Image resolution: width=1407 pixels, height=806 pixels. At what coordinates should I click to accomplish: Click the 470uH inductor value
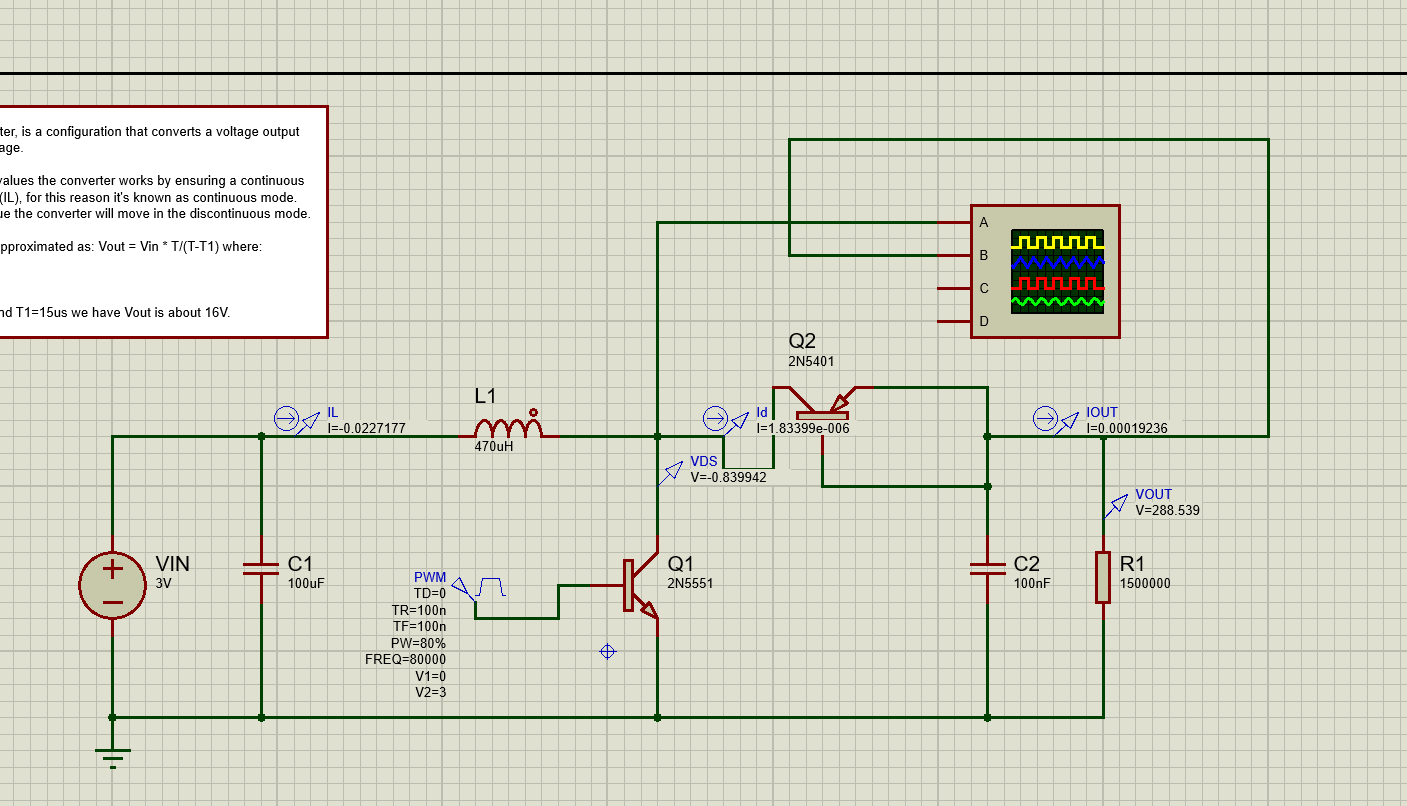(x=494, y=447)
